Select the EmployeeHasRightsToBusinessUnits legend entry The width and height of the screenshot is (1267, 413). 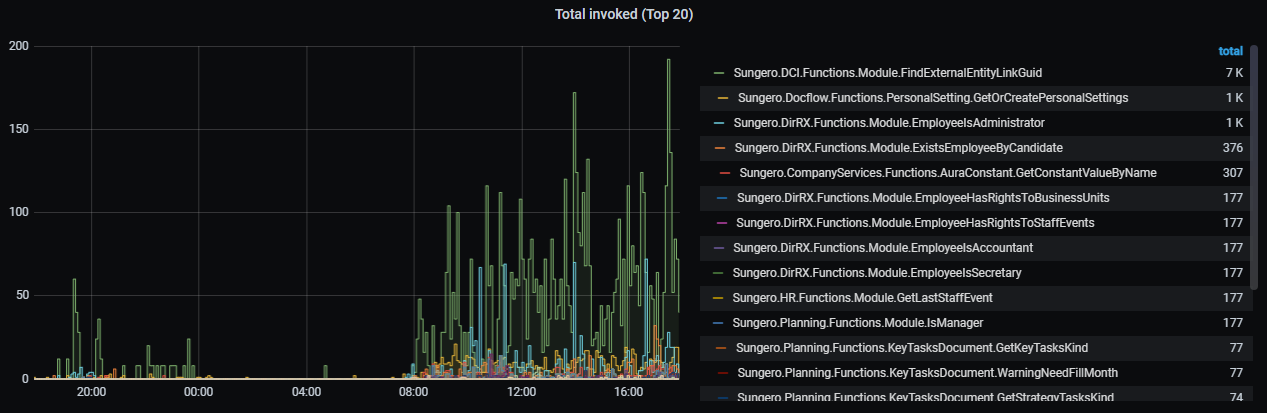coord(921,198)
